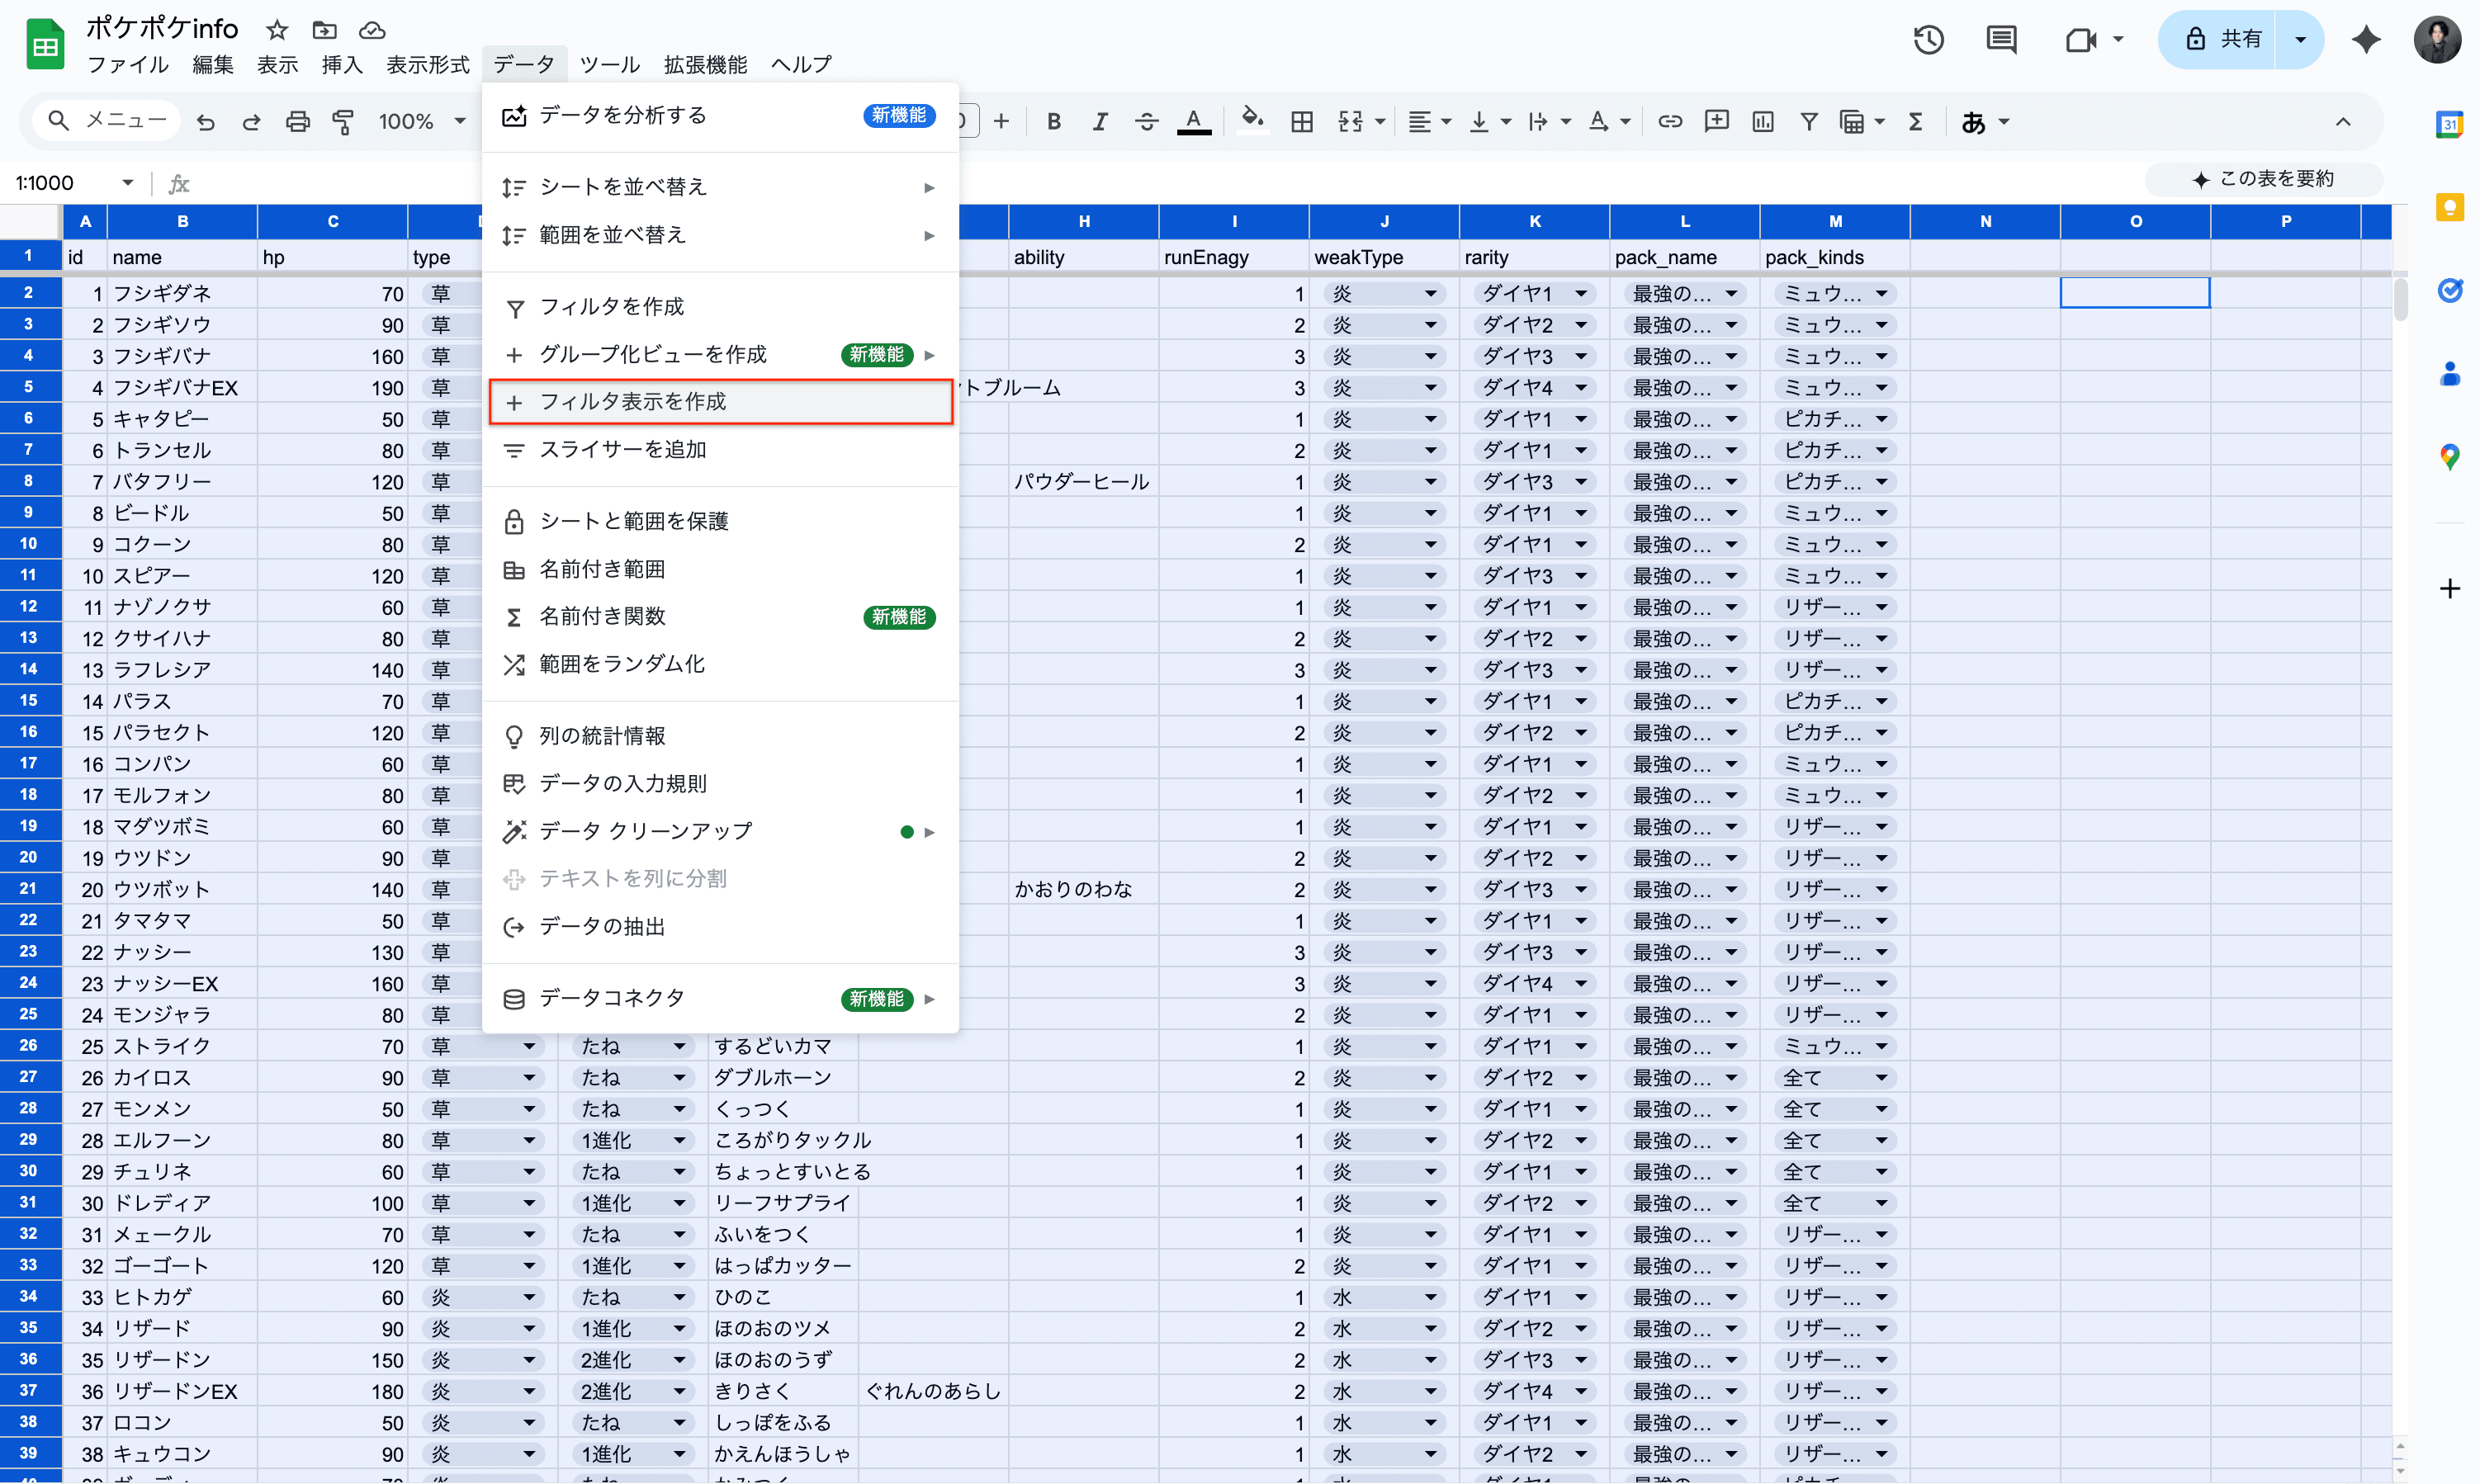This screenshot has width=2480, height=1484.
Task: Click the cloud save status icon
Action: tap(372, 30)
